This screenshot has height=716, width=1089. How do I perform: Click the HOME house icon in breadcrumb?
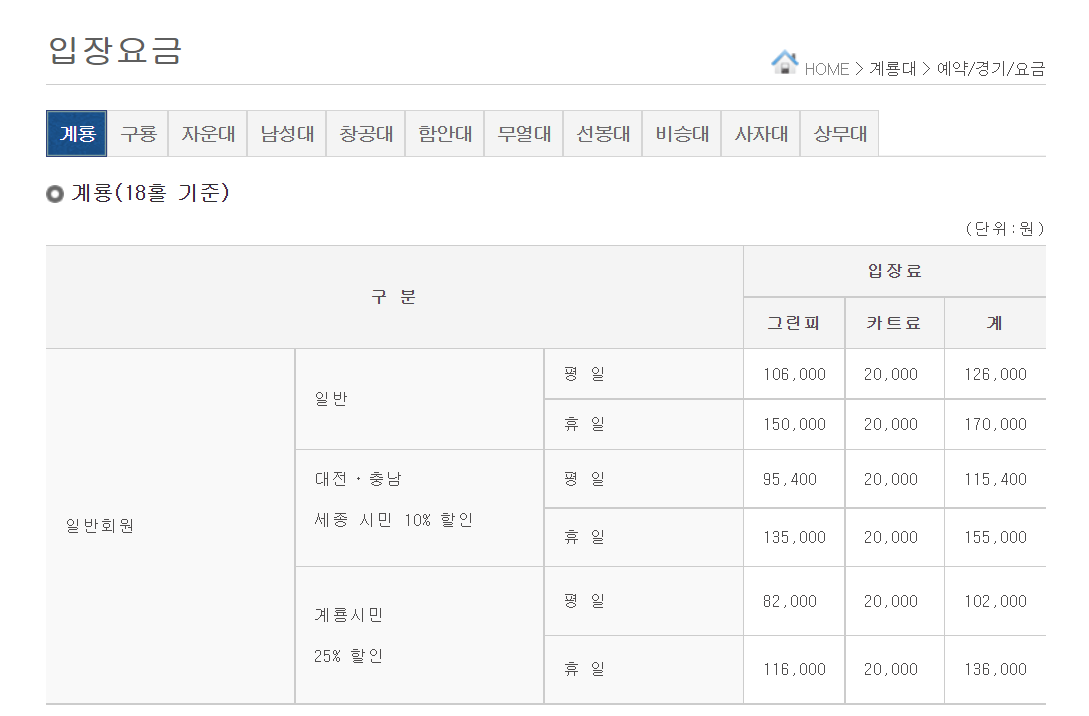pos(786,63)
